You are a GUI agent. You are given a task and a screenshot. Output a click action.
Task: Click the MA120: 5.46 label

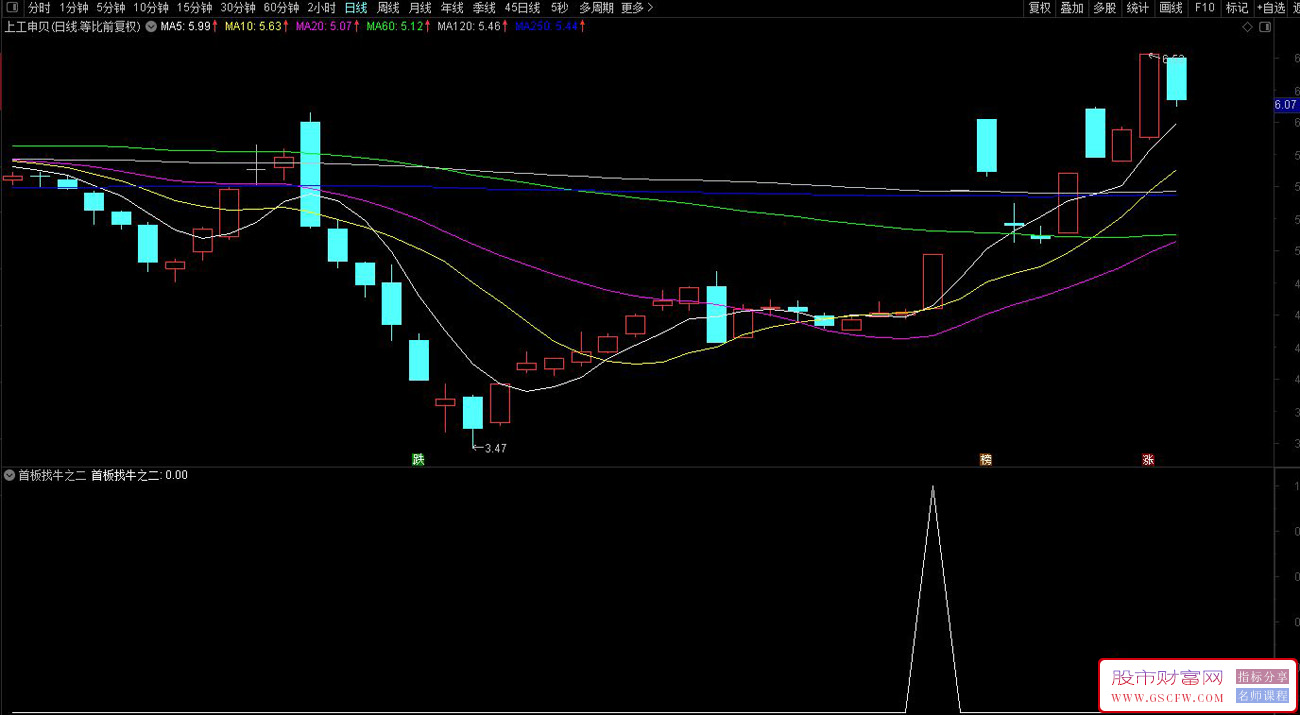pyautogui.click(x=468, y=27)
